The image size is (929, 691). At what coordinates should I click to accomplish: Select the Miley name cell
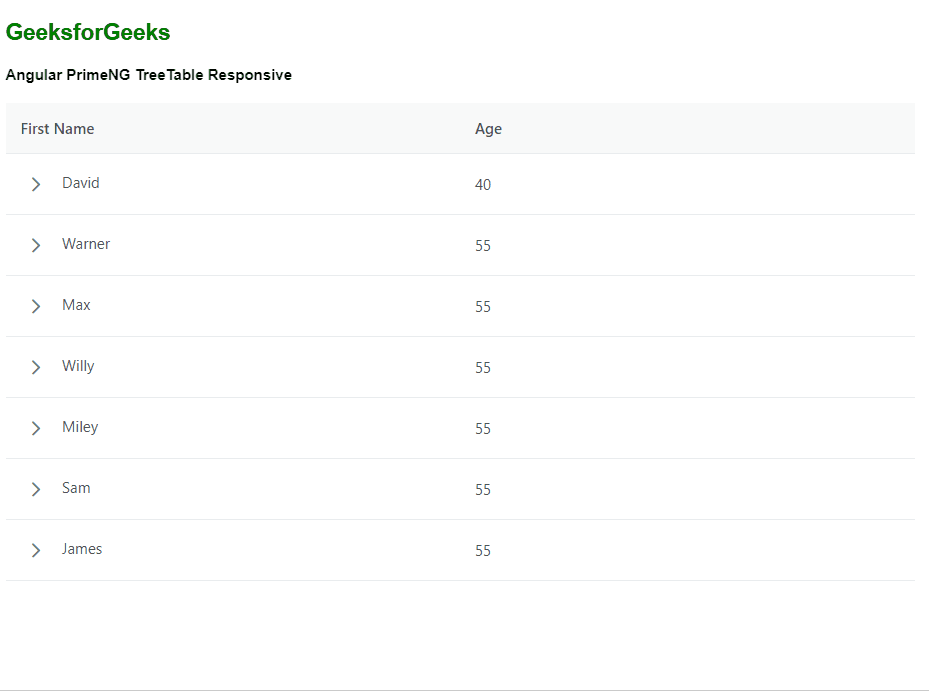click(80, 427)
